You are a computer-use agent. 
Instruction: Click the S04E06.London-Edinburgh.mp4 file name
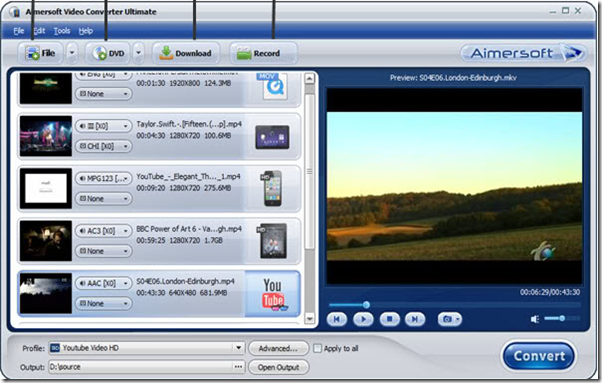pos(185,282)
